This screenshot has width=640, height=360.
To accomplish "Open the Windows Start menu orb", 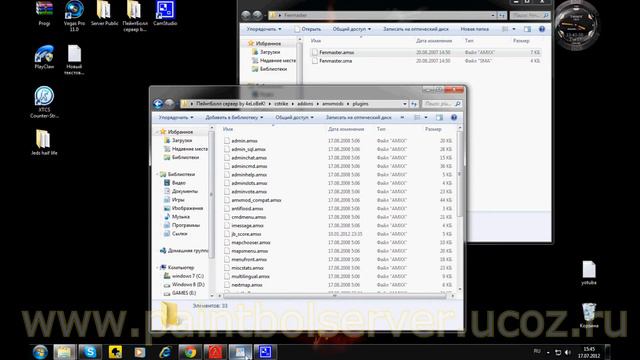I will coord(40,352).
